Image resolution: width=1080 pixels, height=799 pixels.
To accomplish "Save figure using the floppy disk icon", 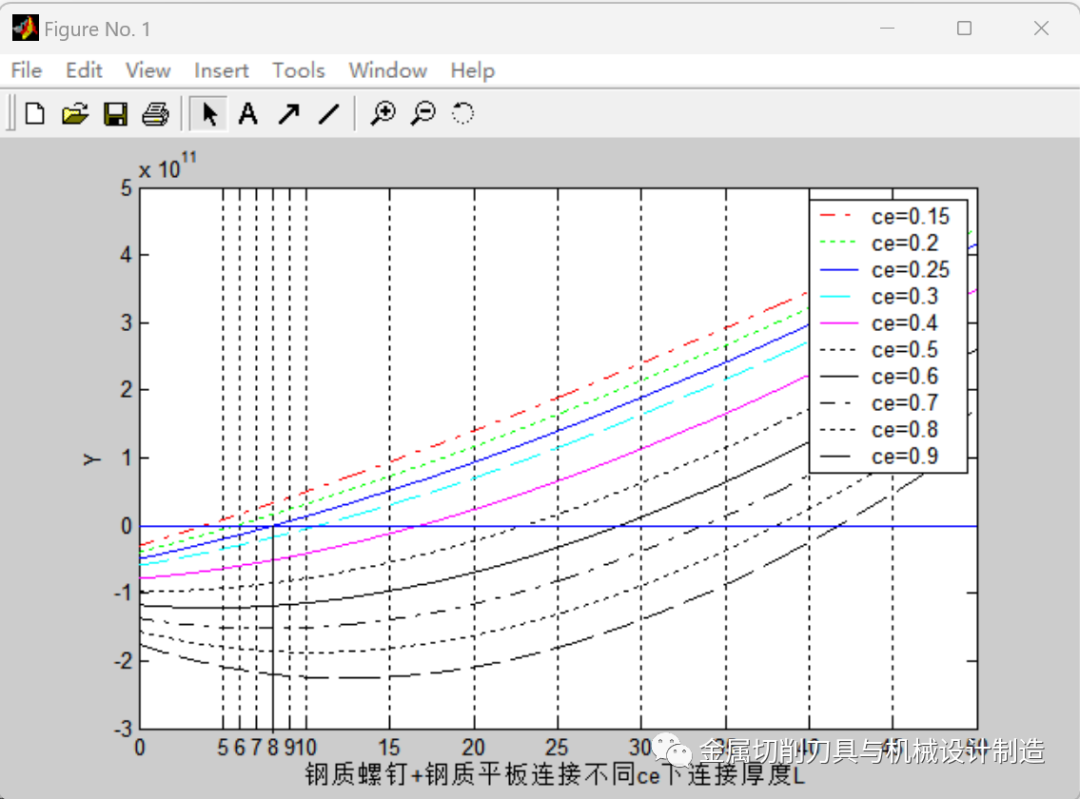I will (x=115, y=114).
